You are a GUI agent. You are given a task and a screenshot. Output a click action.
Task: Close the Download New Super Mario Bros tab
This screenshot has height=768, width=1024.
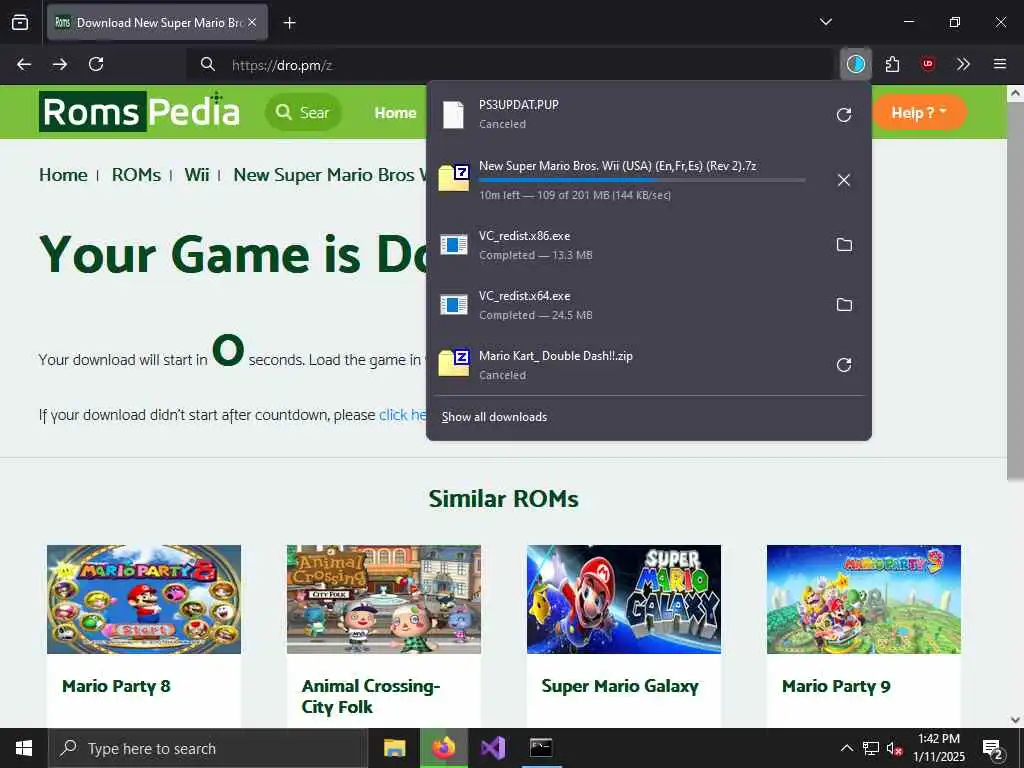[252, 22]
